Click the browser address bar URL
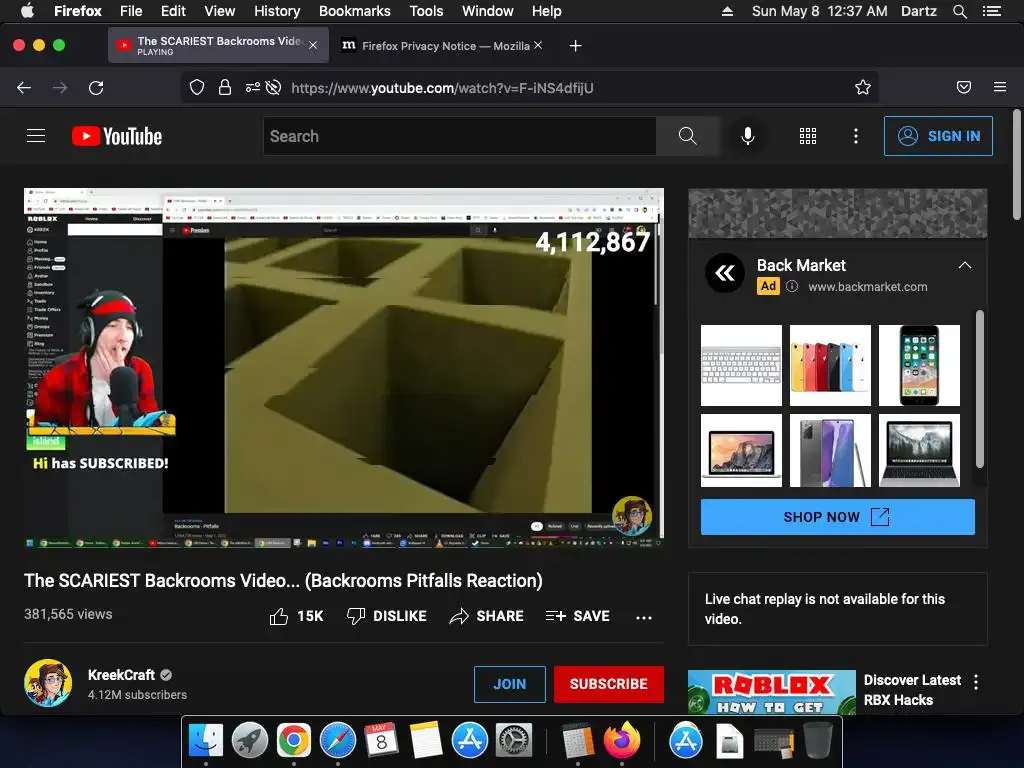 (442, 88)
